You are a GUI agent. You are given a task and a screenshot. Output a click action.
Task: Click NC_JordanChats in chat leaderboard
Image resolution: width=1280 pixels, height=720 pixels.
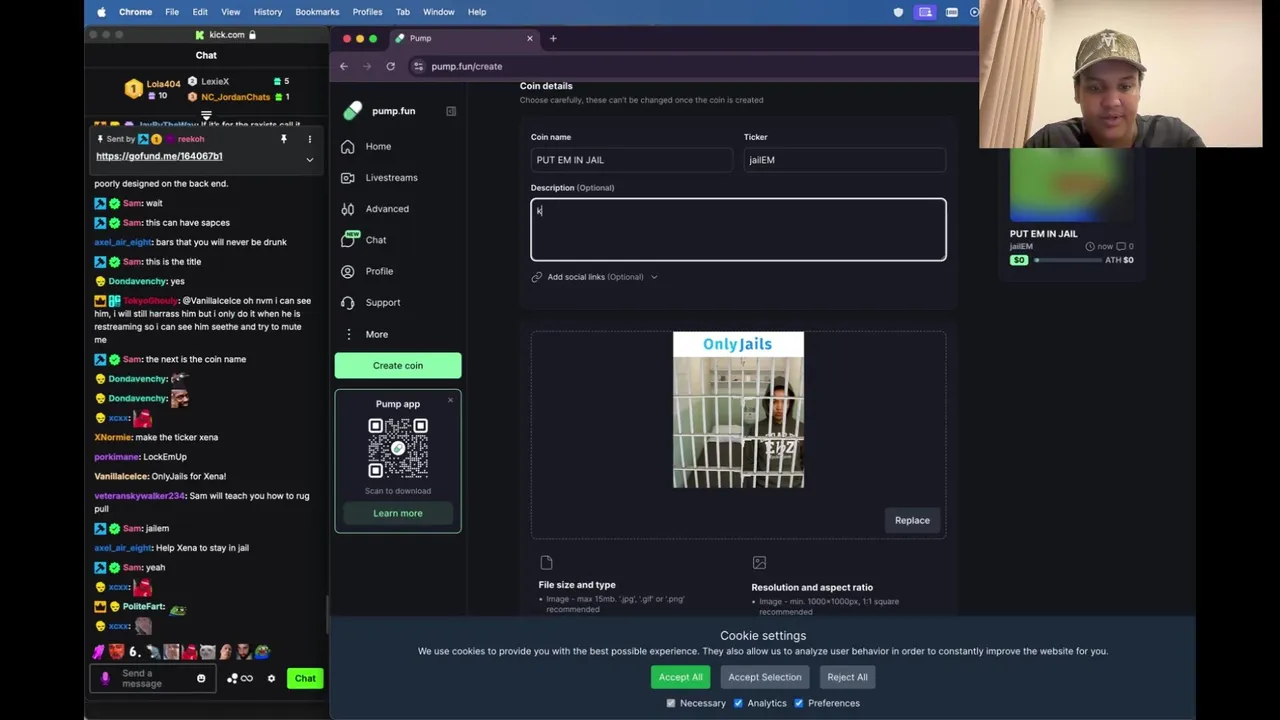point(236,97)
